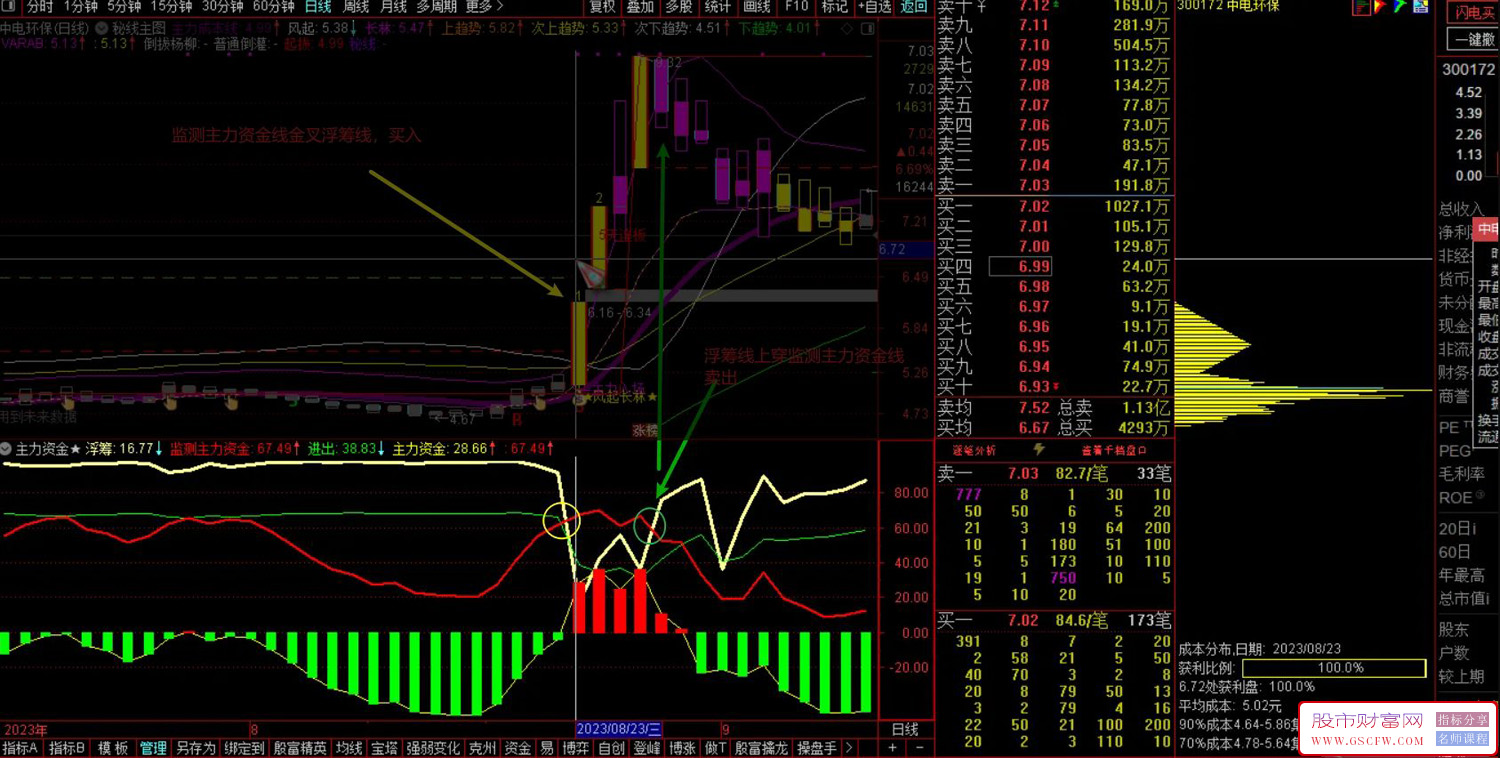Click the diamond icon in indicator header
This screenshot has height=758, width=1500.
click(x=847, y=28)
